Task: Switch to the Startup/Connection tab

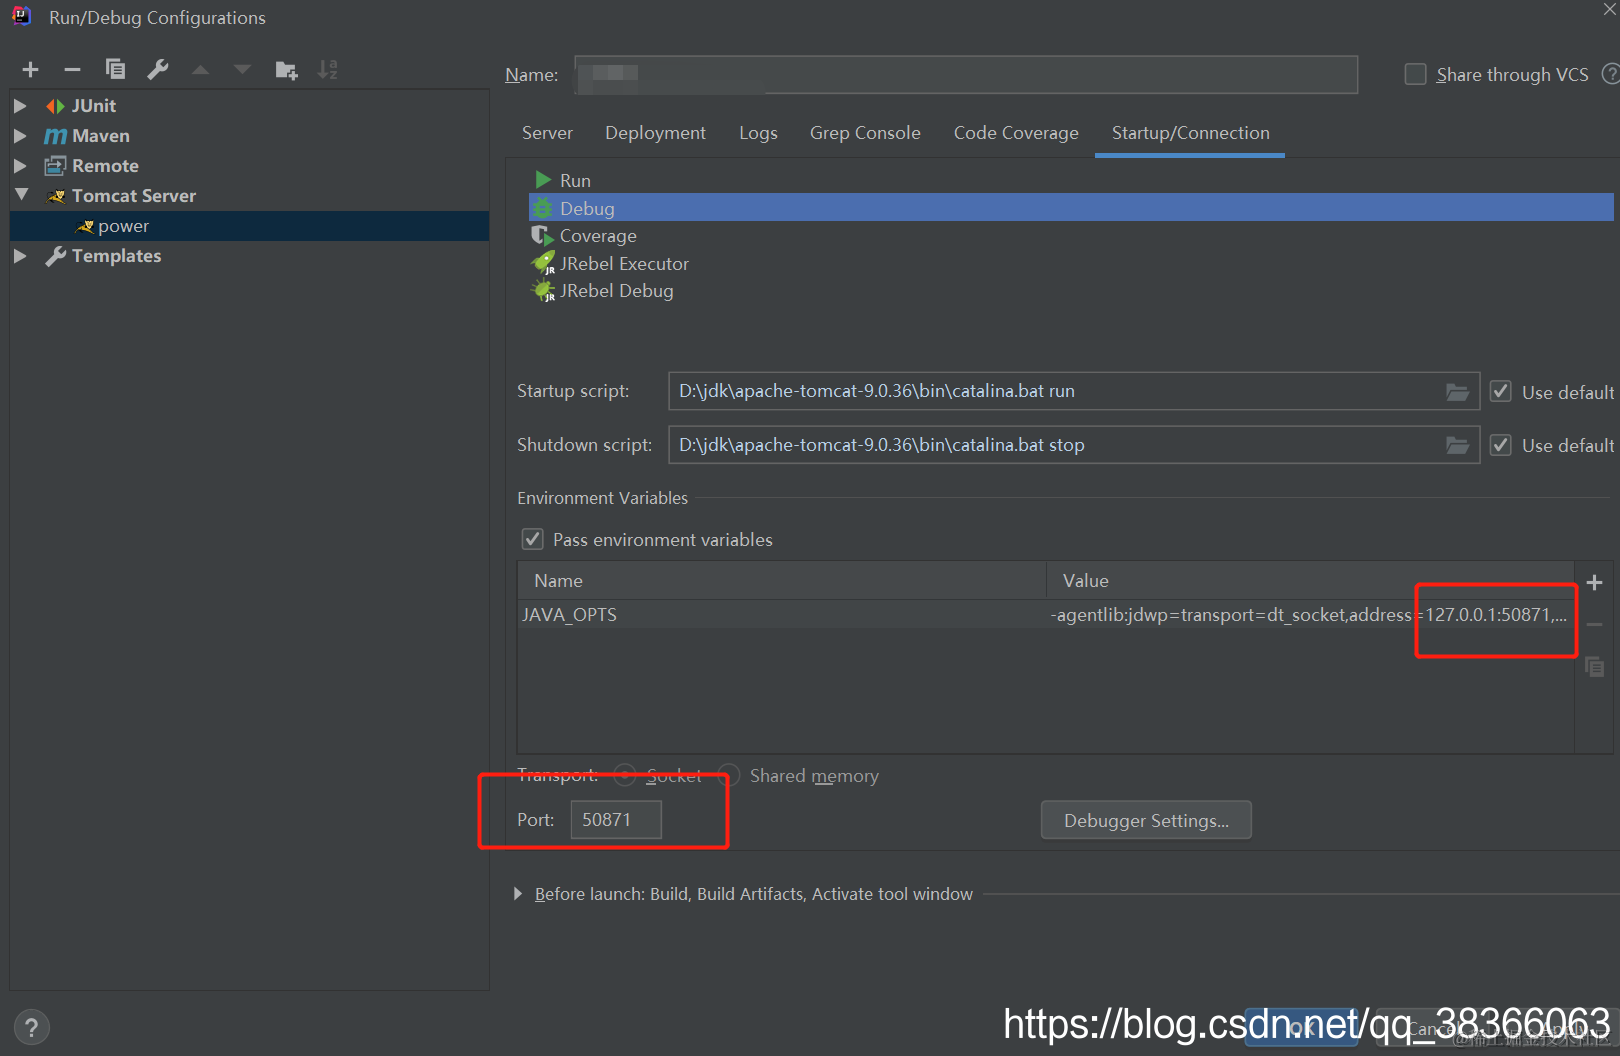Action: [x=1190, y=133]
